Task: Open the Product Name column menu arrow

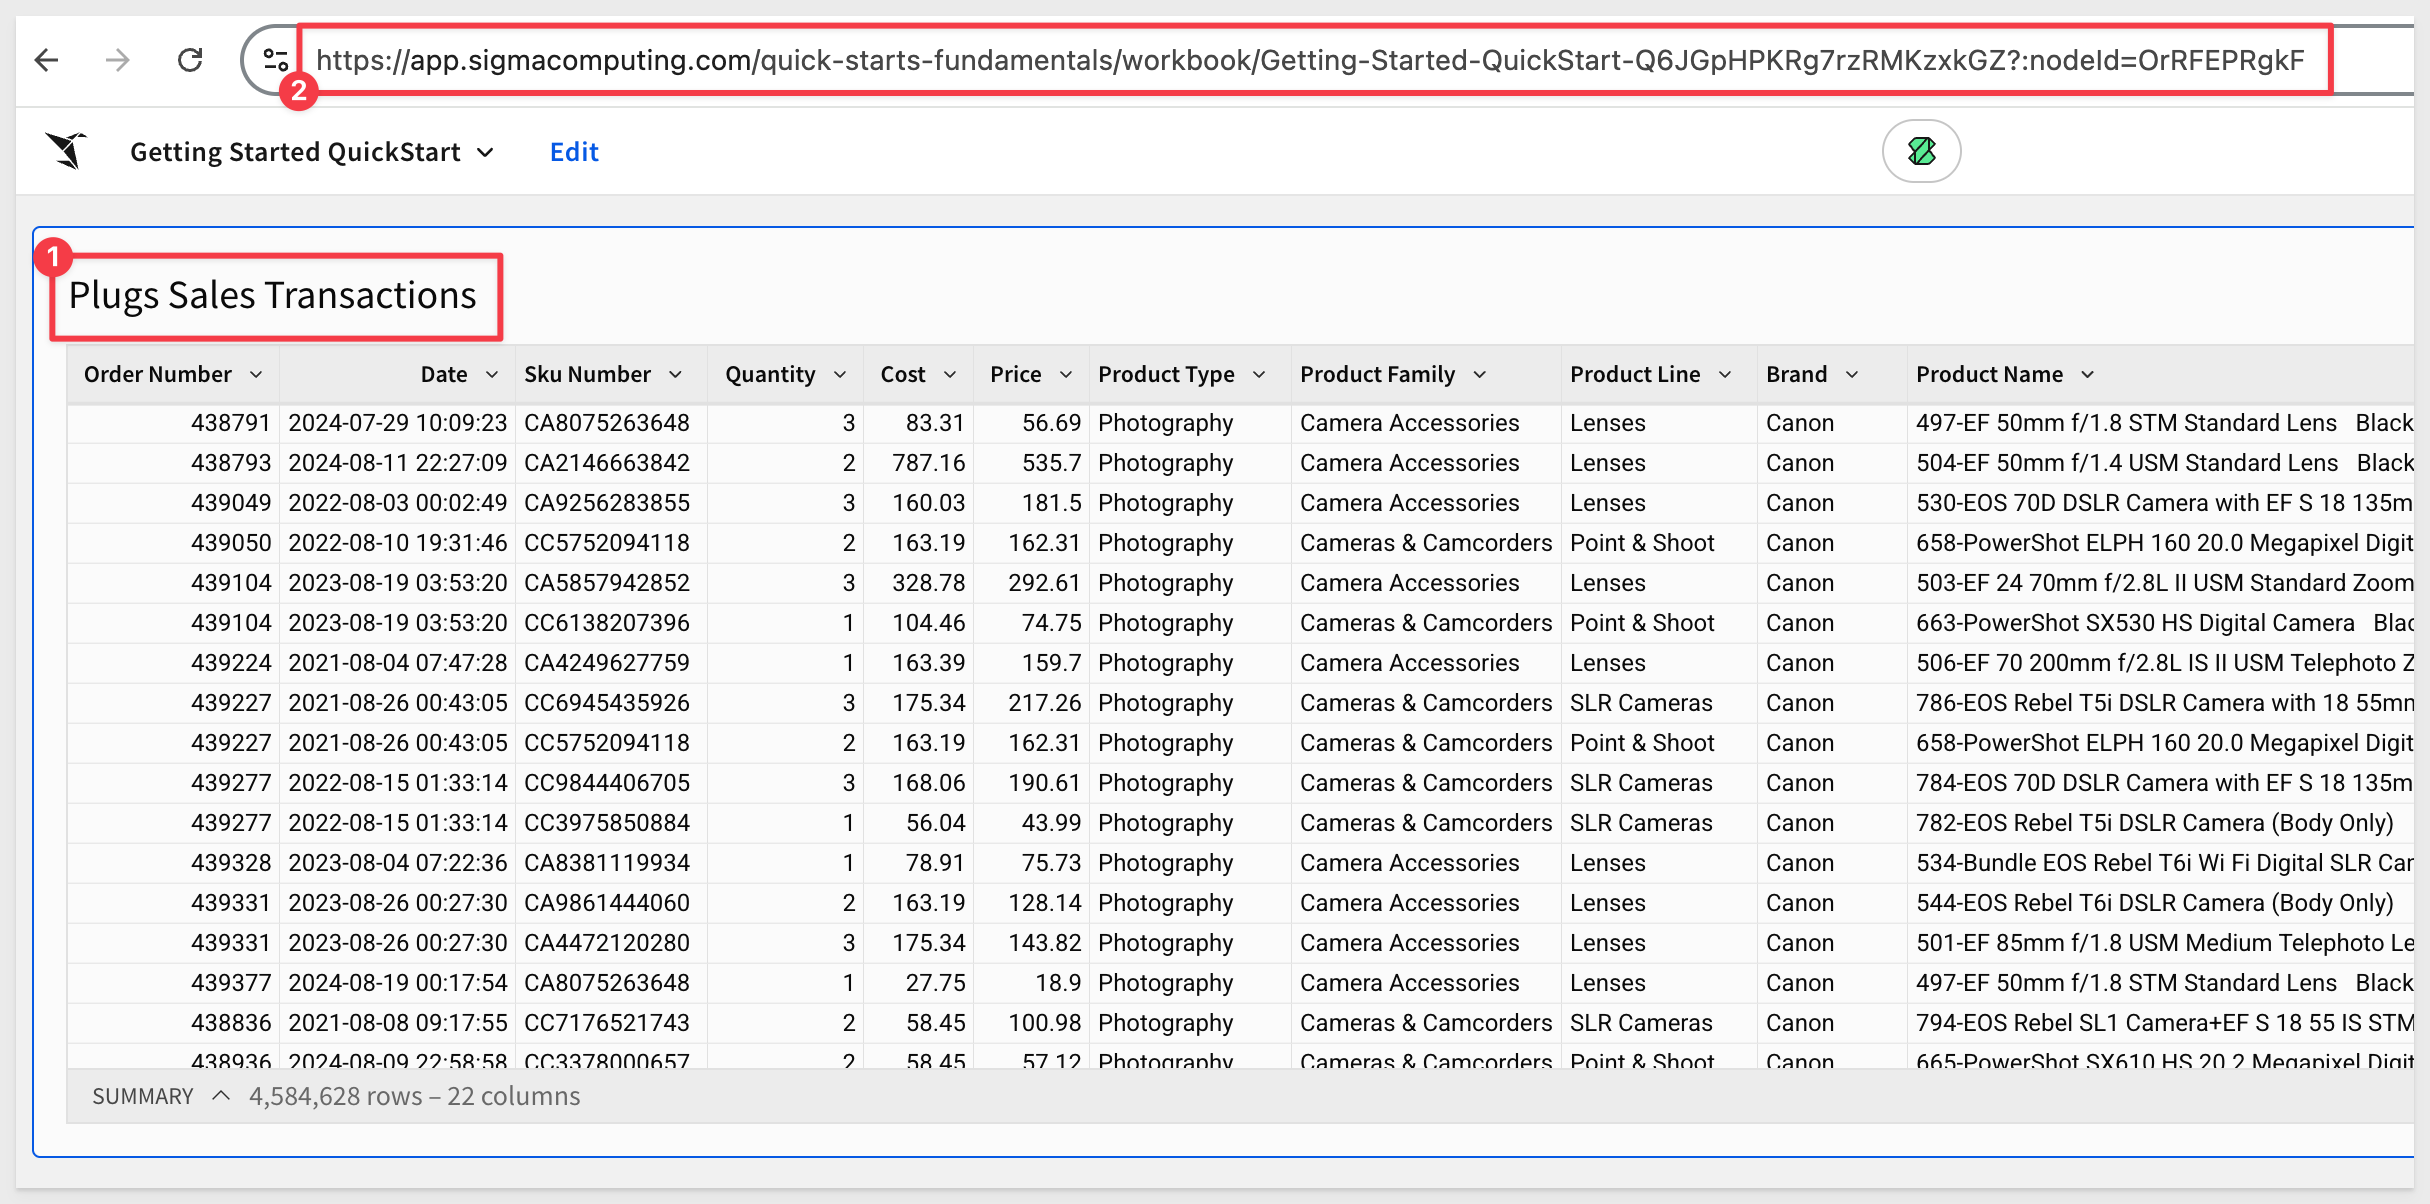Action: 2088,374
